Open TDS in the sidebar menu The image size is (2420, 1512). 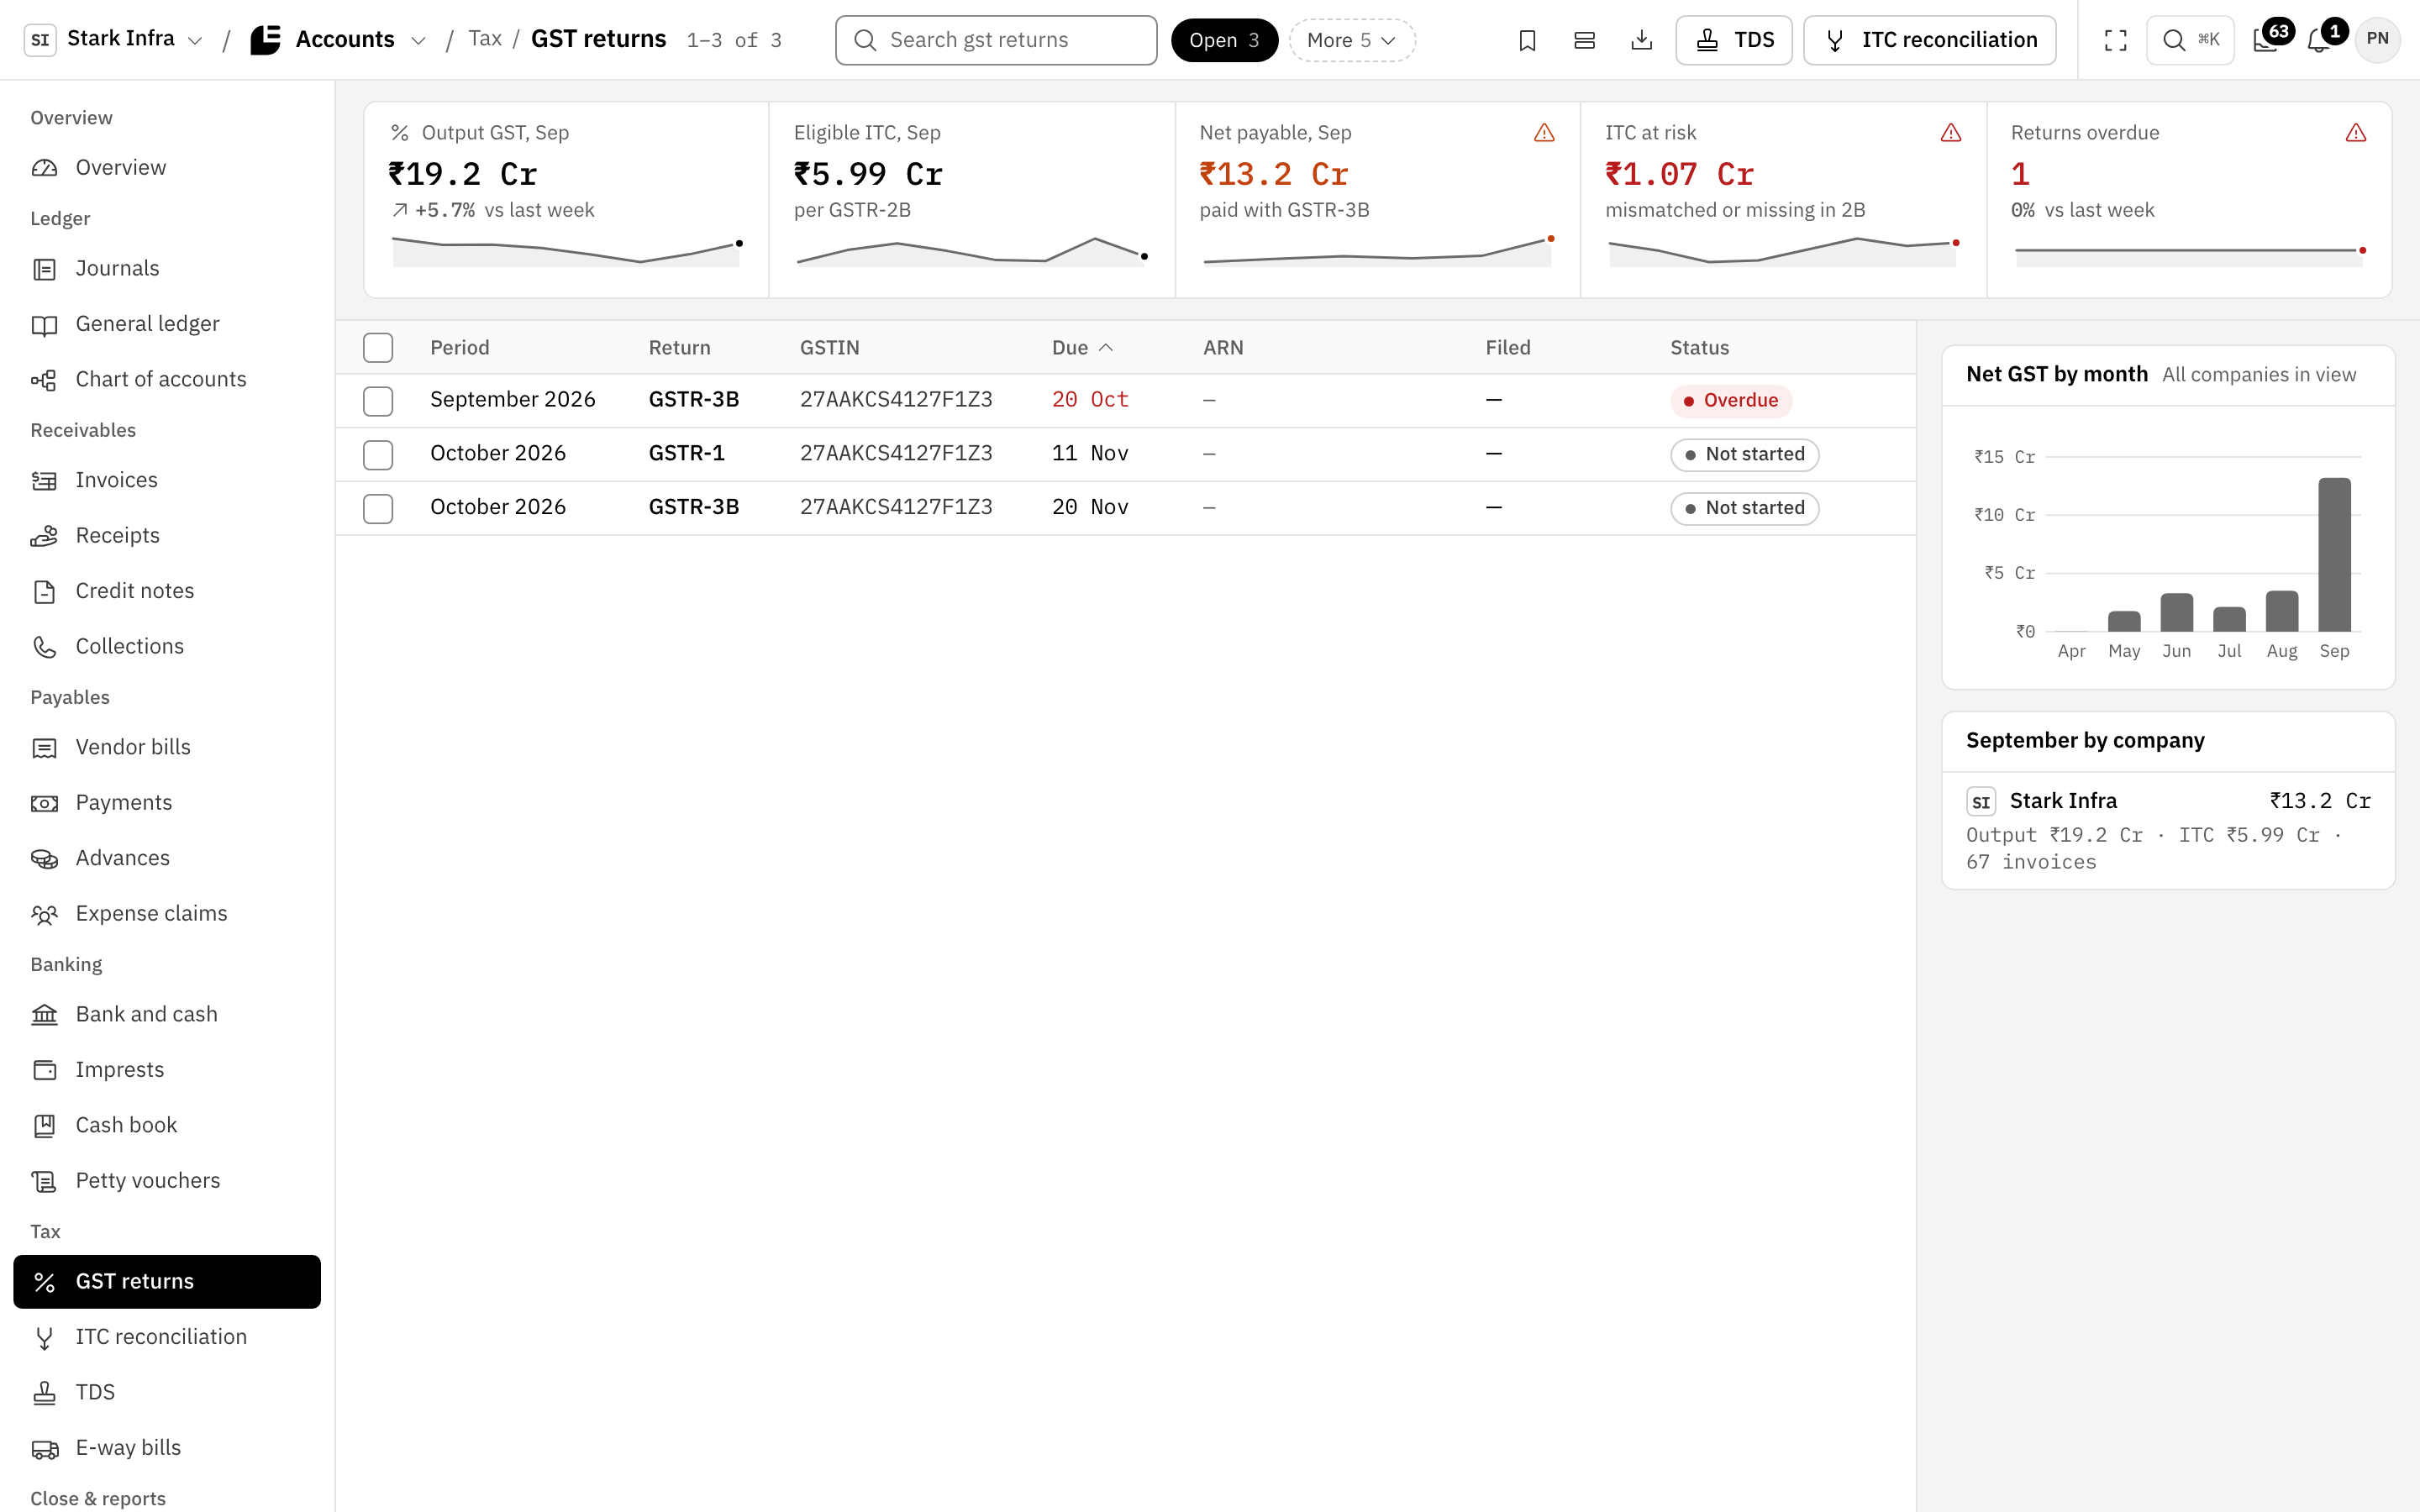(167, 1393)
